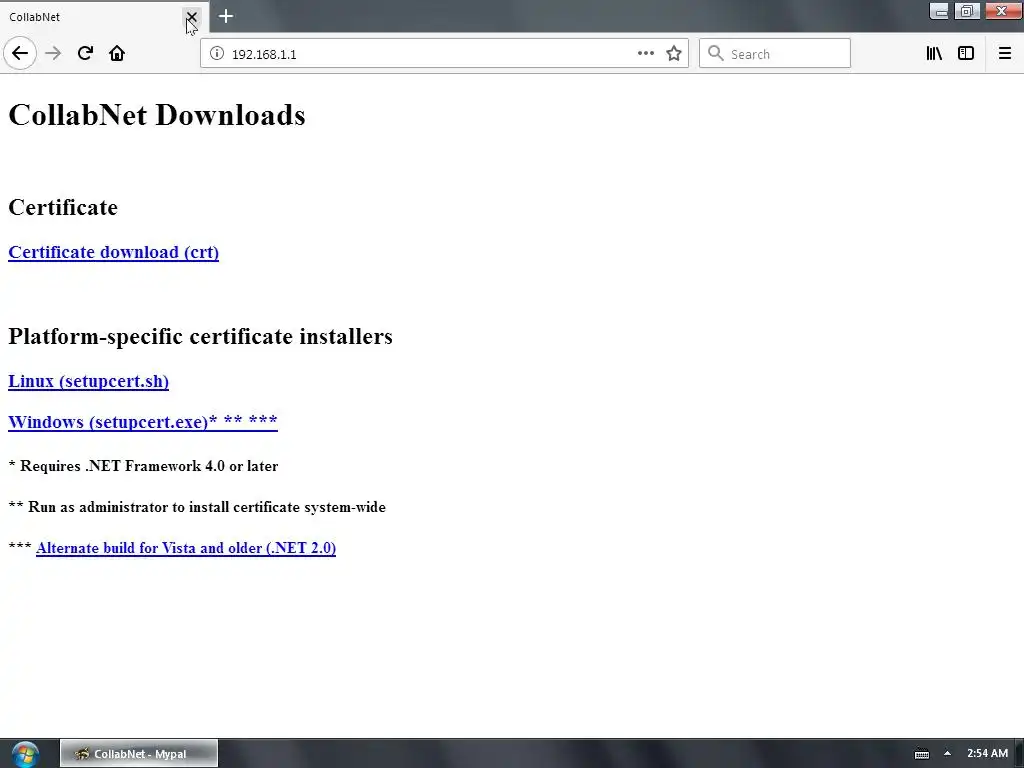The width and height of the screenshot is (1024, 768).
Task: Reload the current page
Action: (85, 54)
